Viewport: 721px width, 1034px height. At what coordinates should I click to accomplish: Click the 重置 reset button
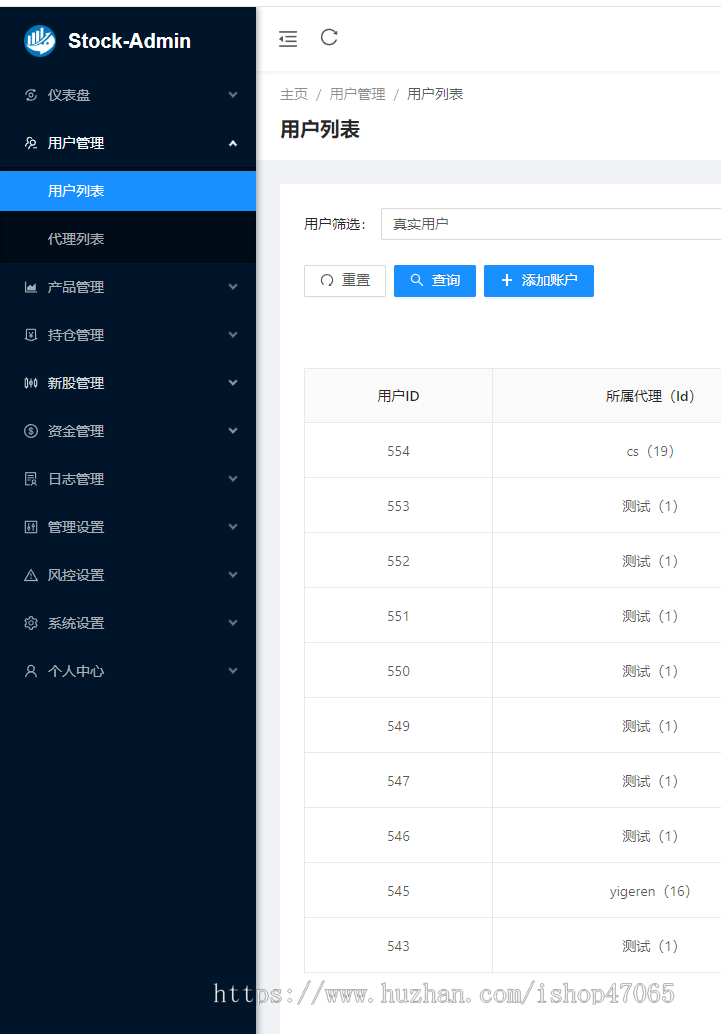click(x=345, y=281)
